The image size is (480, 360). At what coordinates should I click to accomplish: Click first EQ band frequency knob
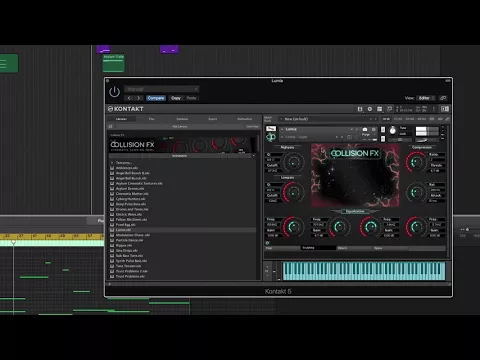pos(294,227)
